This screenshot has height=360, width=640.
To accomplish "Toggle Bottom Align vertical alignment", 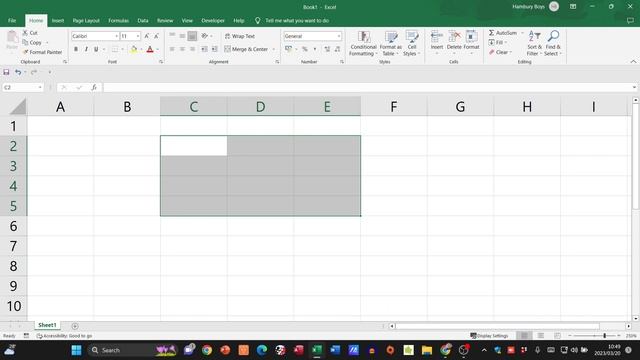I will (x=192, y=36).
